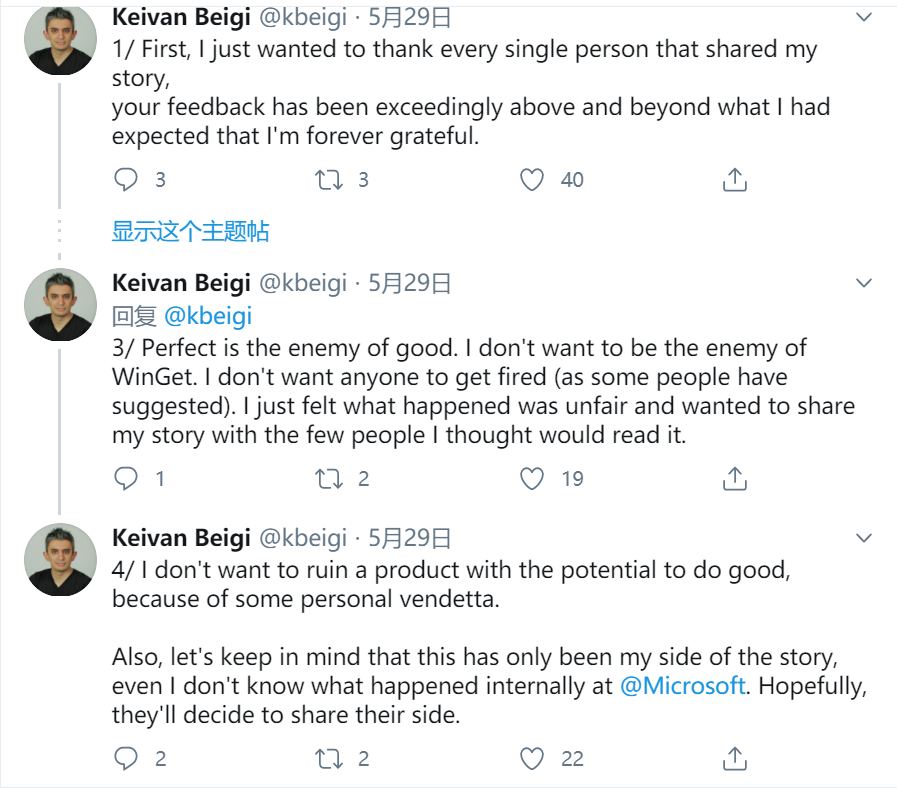Screen dimensions: 897x788
Task: Open Keivan Beigi's avatar on first tweet
Action: point(61,40)
